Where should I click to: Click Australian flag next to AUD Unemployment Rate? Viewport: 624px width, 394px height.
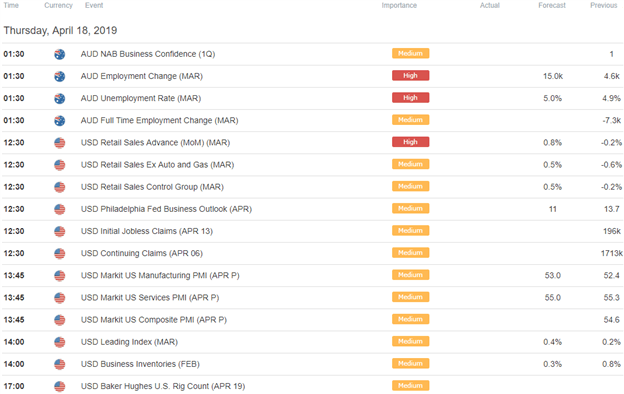60,98
